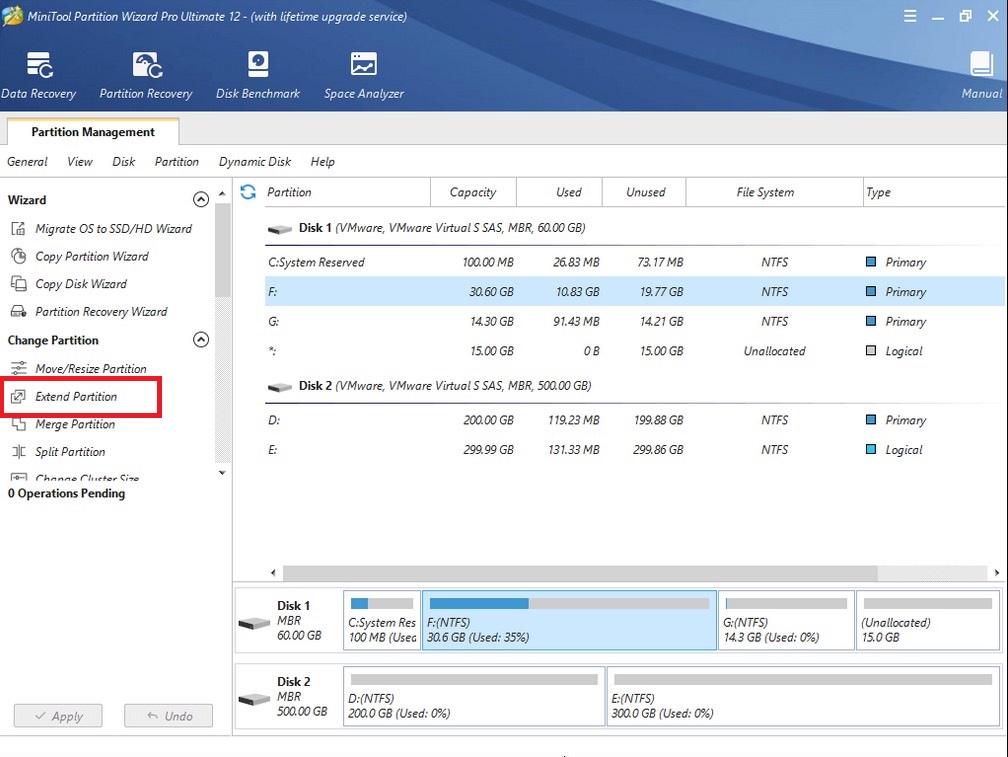Click the Split Partition icon

click(19, 452)
